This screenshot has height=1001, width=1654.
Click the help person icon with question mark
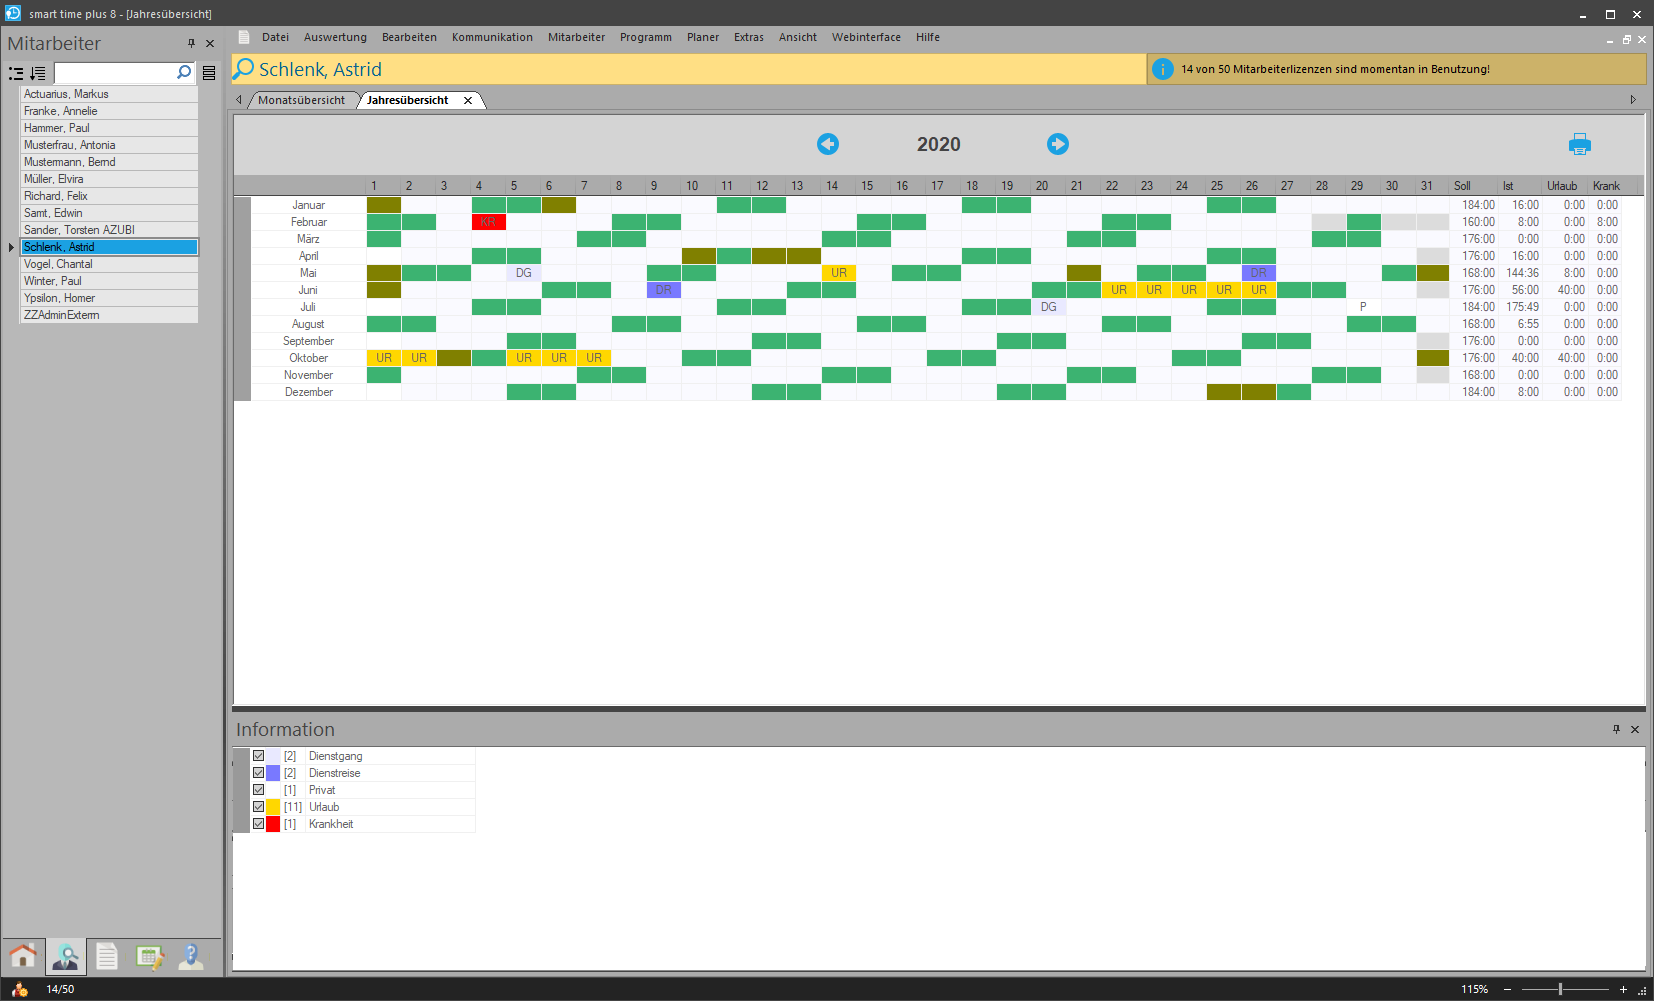tap(190, 957)
